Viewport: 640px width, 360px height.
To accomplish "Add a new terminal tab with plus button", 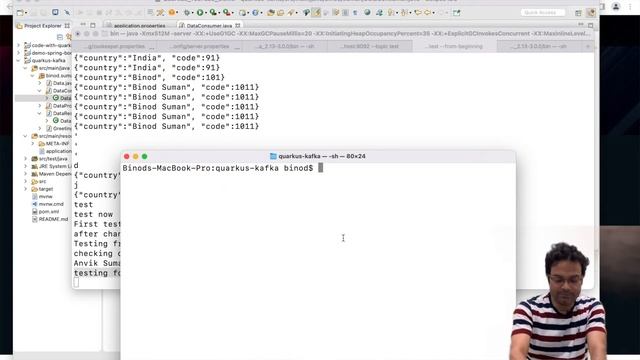I will (x=588, y=47).
